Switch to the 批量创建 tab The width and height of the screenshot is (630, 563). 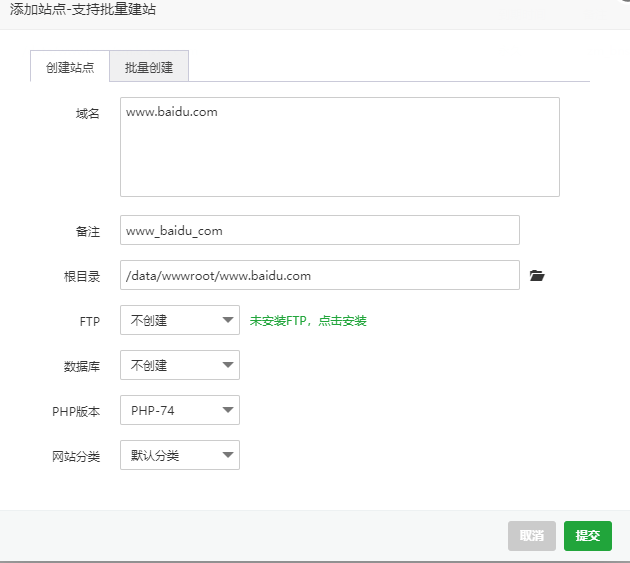149,66
